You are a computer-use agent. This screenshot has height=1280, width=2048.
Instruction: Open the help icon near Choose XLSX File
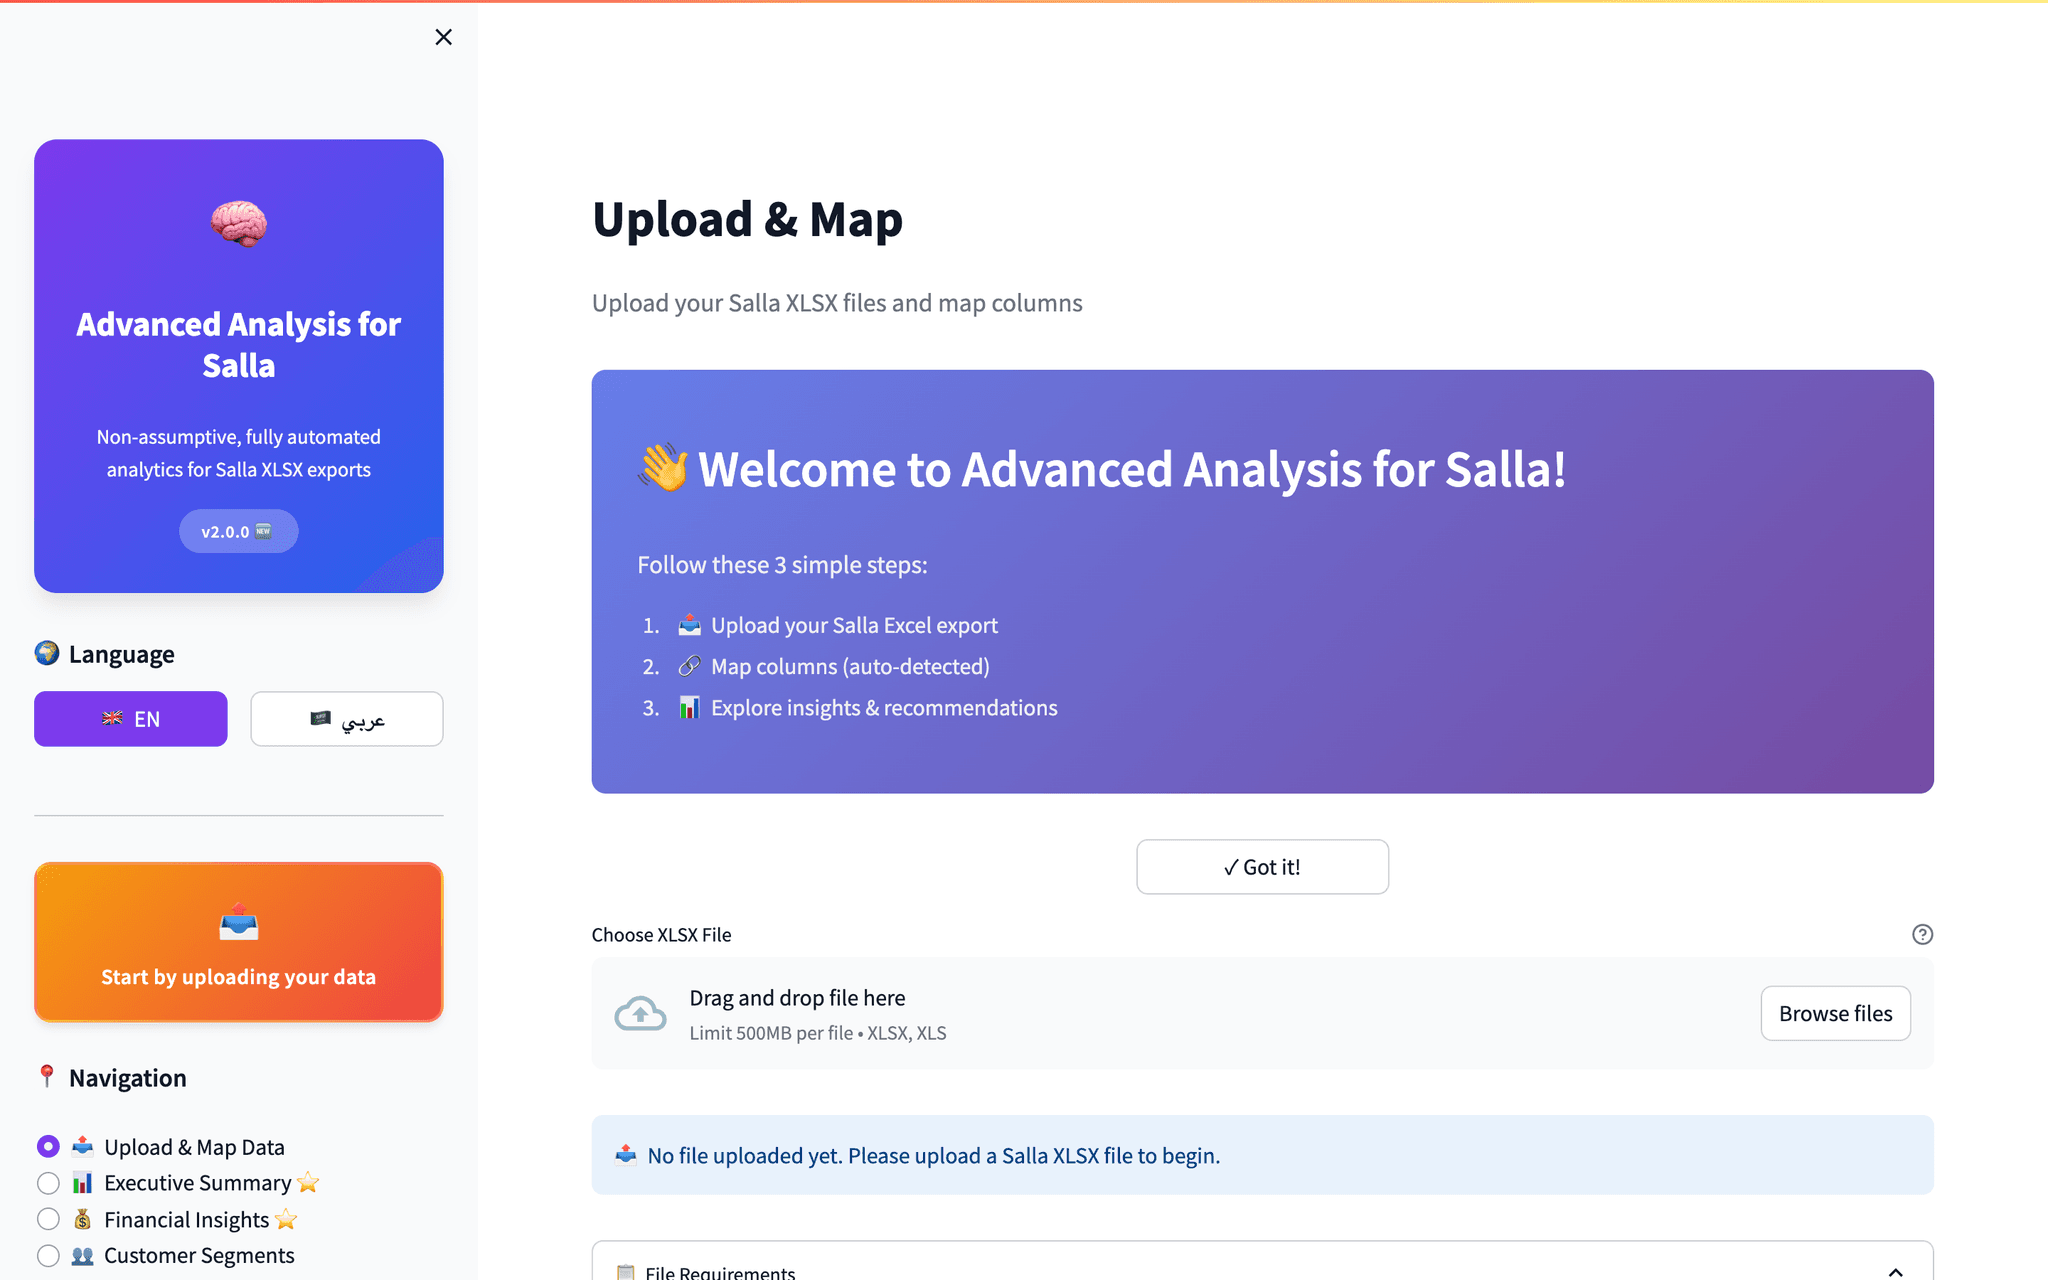pyautogui.click(x=1922, y=934)
